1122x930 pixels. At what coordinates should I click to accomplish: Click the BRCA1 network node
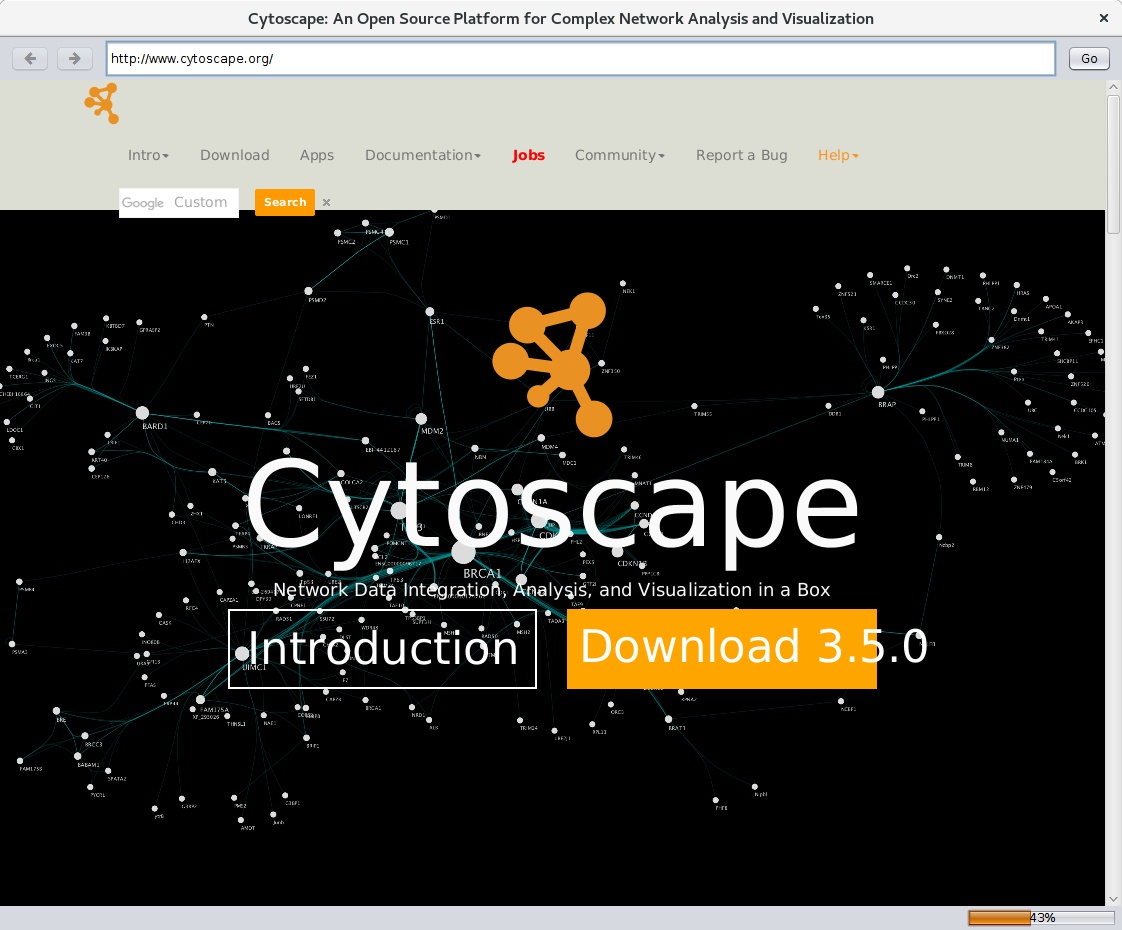(463, 552)
